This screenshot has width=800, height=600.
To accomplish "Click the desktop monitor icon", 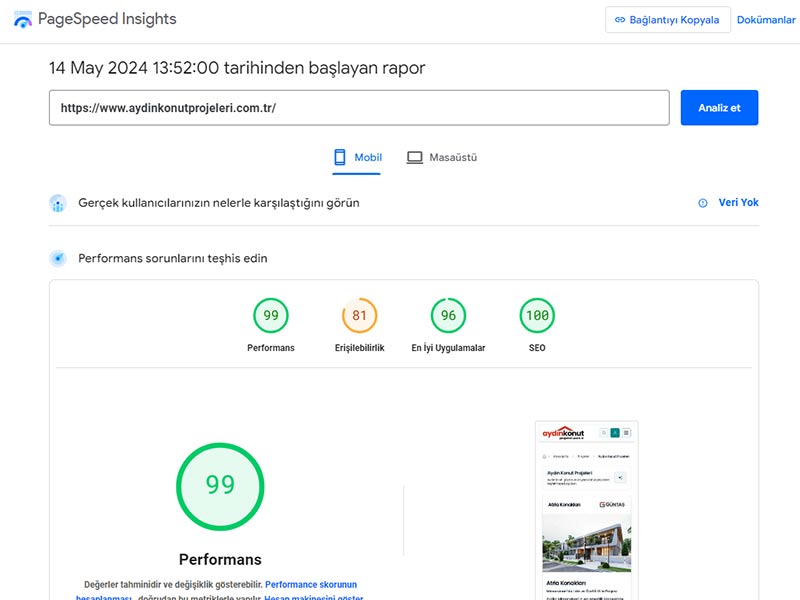I will pos(414,158).
